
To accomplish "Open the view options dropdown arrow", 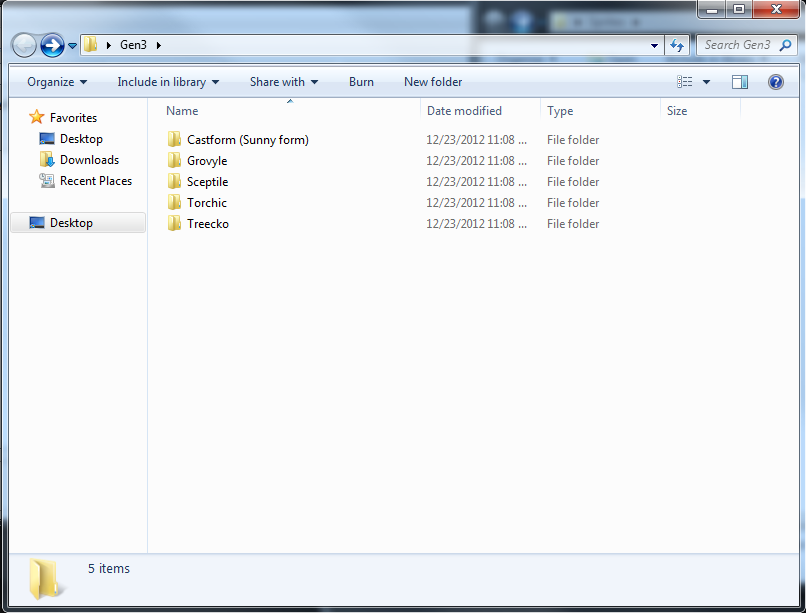I will click(707, 82).
